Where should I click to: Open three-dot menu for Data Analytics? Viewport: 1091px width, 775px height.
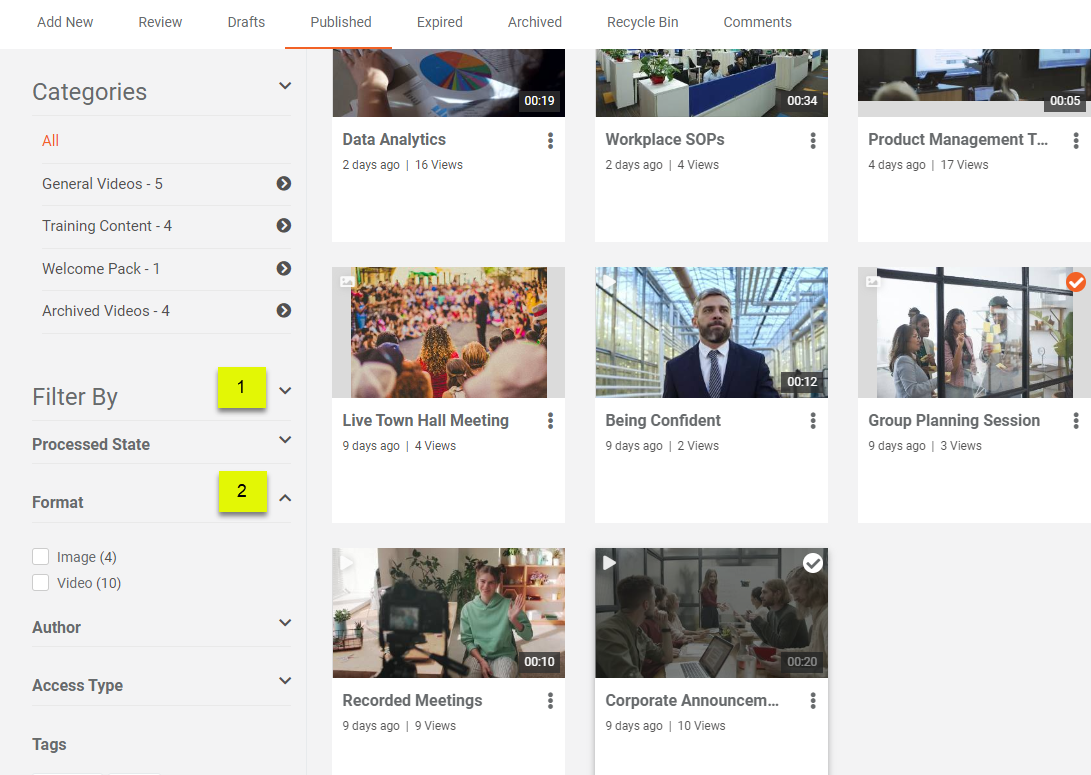pos(550,141)
